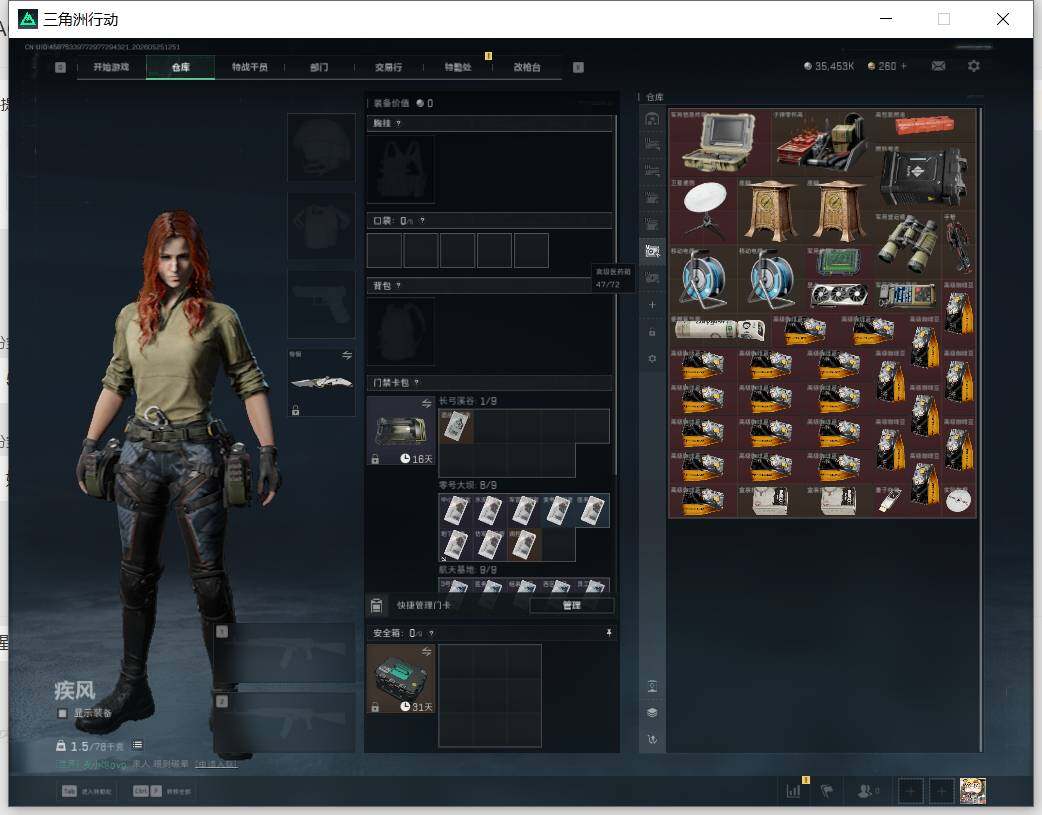The image size is (1042, 815).
Task: Select the first golden clock tower item
Action: pos(771,210)
